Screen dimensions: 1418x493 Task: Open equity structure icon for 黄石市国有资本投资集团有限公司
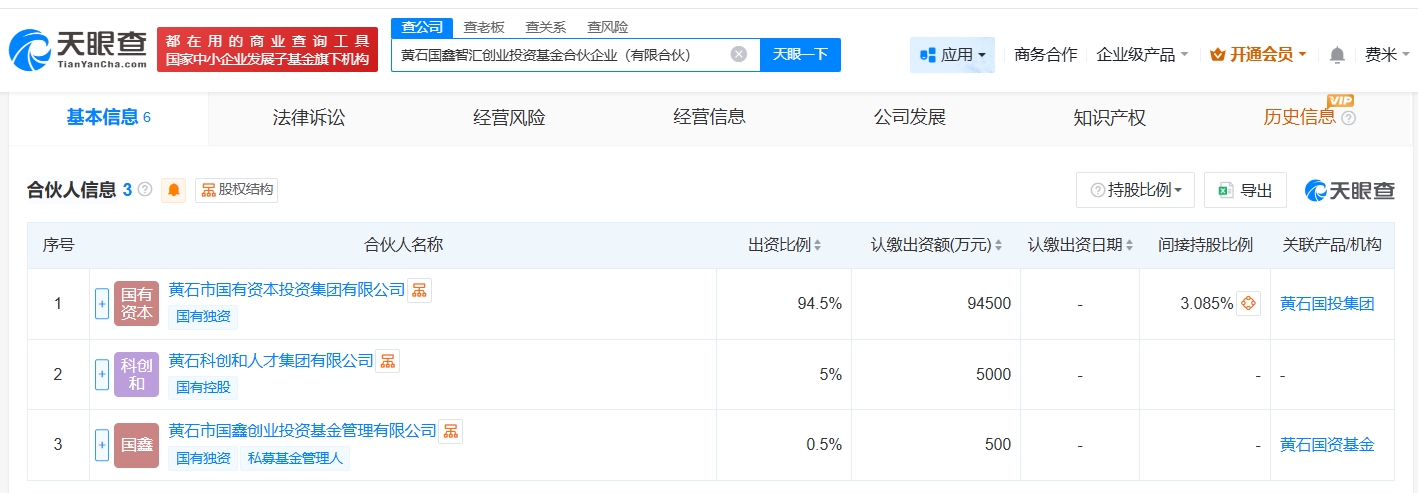[419, 290]
